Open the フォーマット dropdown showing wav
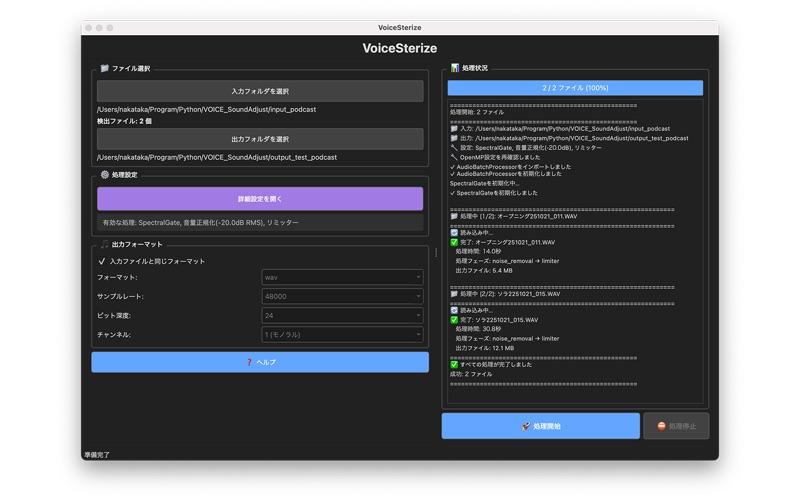The height and width of the screenshot is (500, 800). [x=342, y=277]
